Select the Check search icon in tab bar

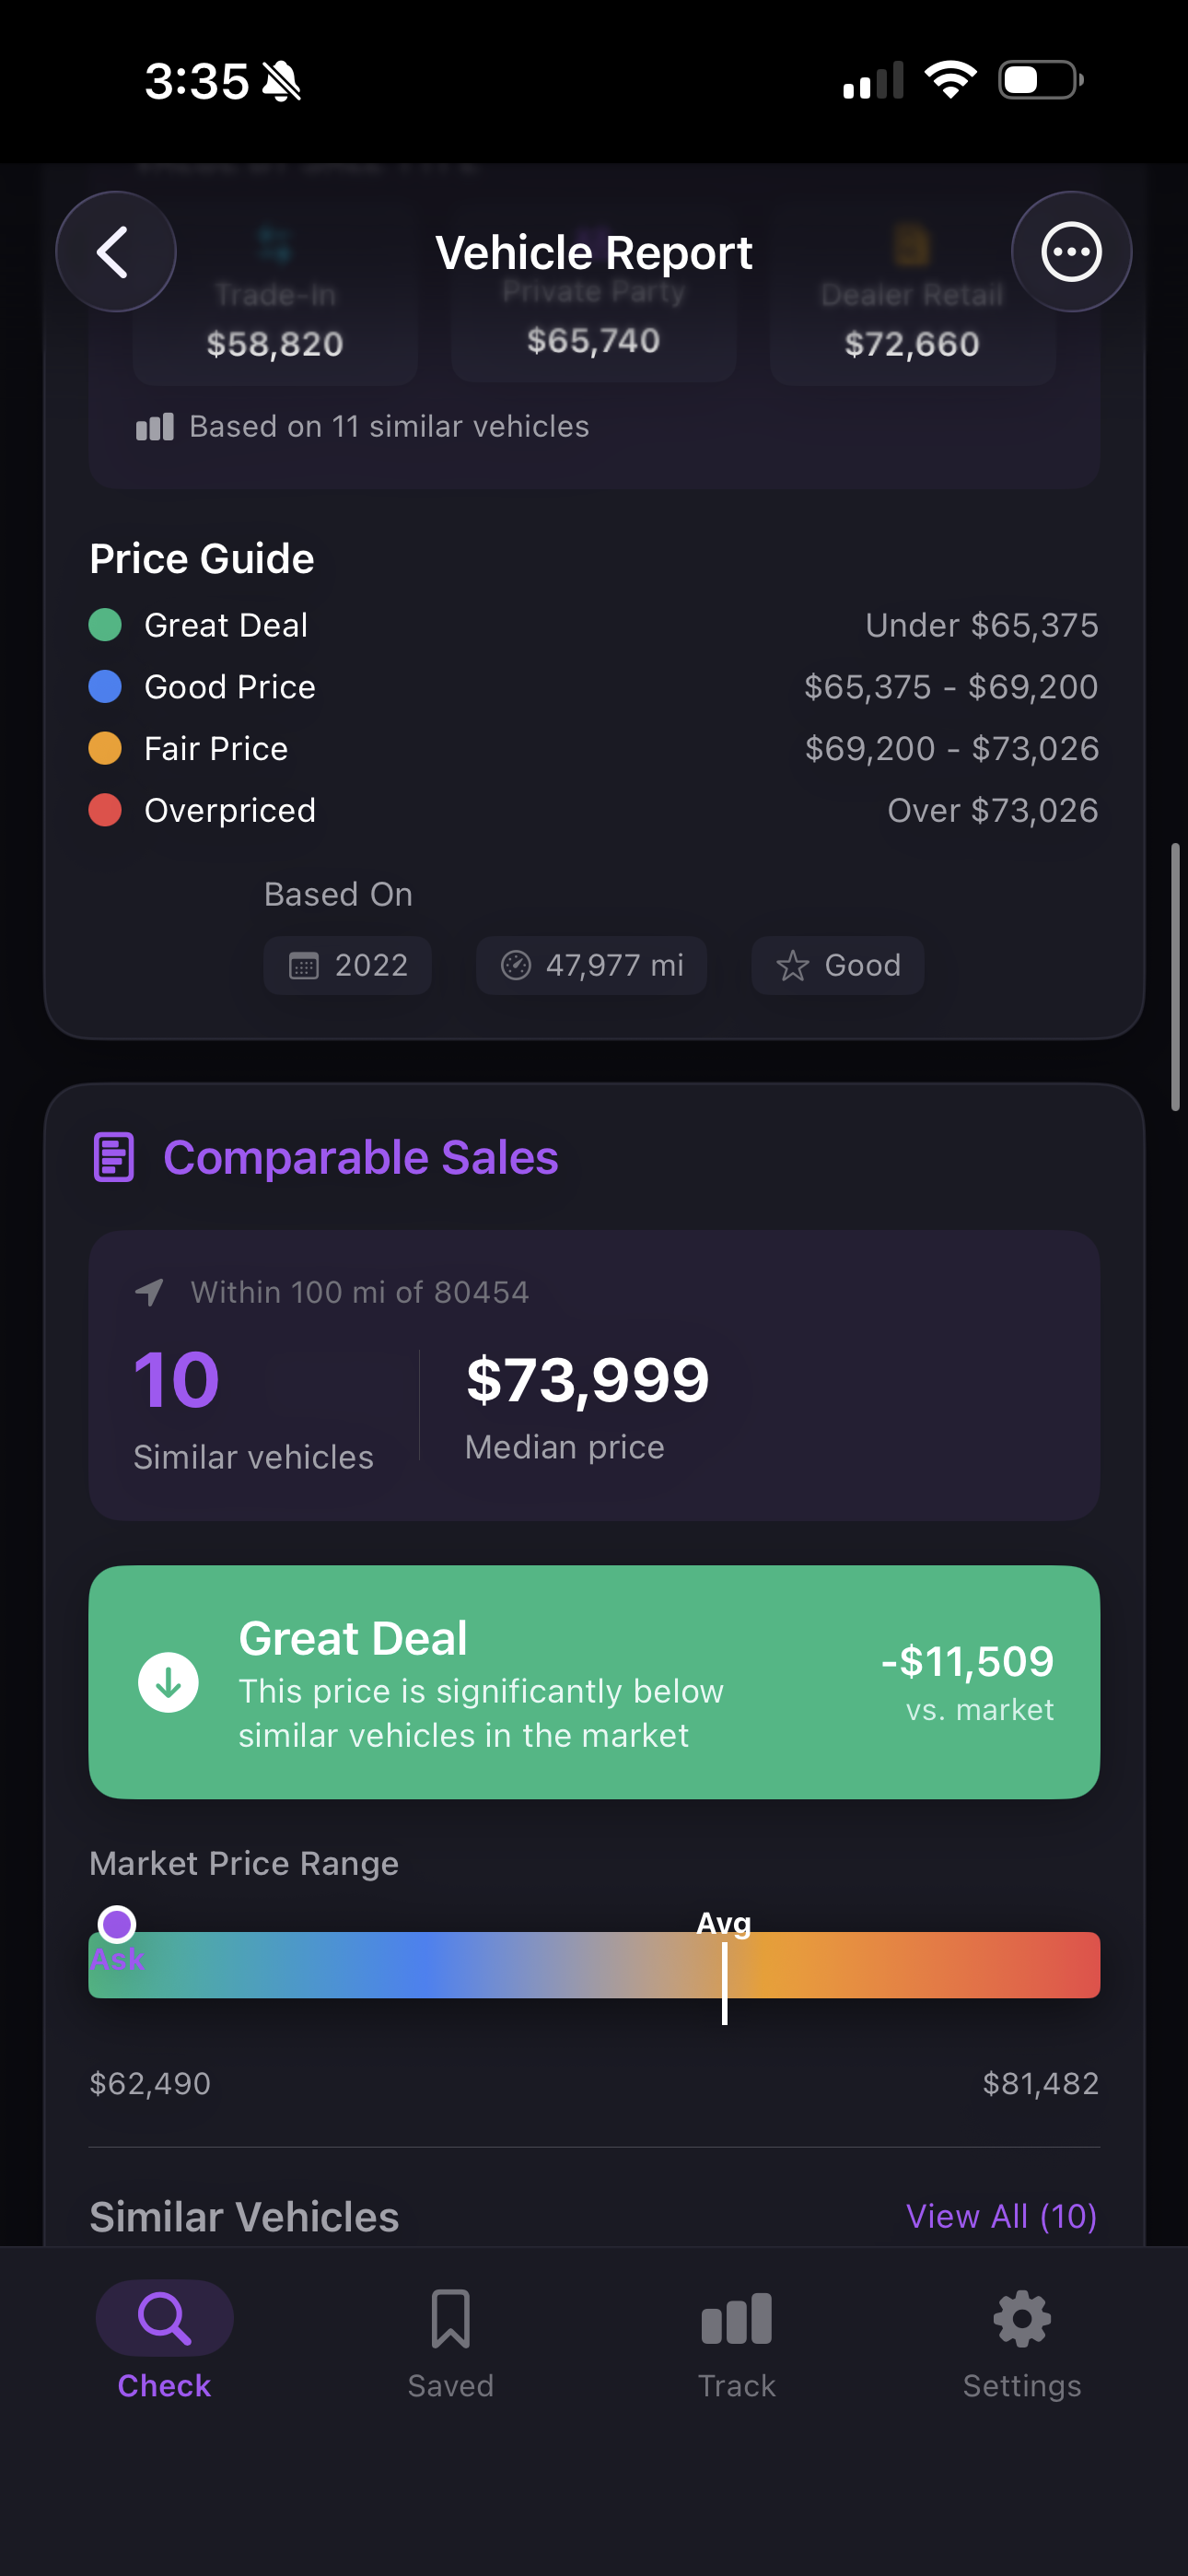tap(163, 2316)
